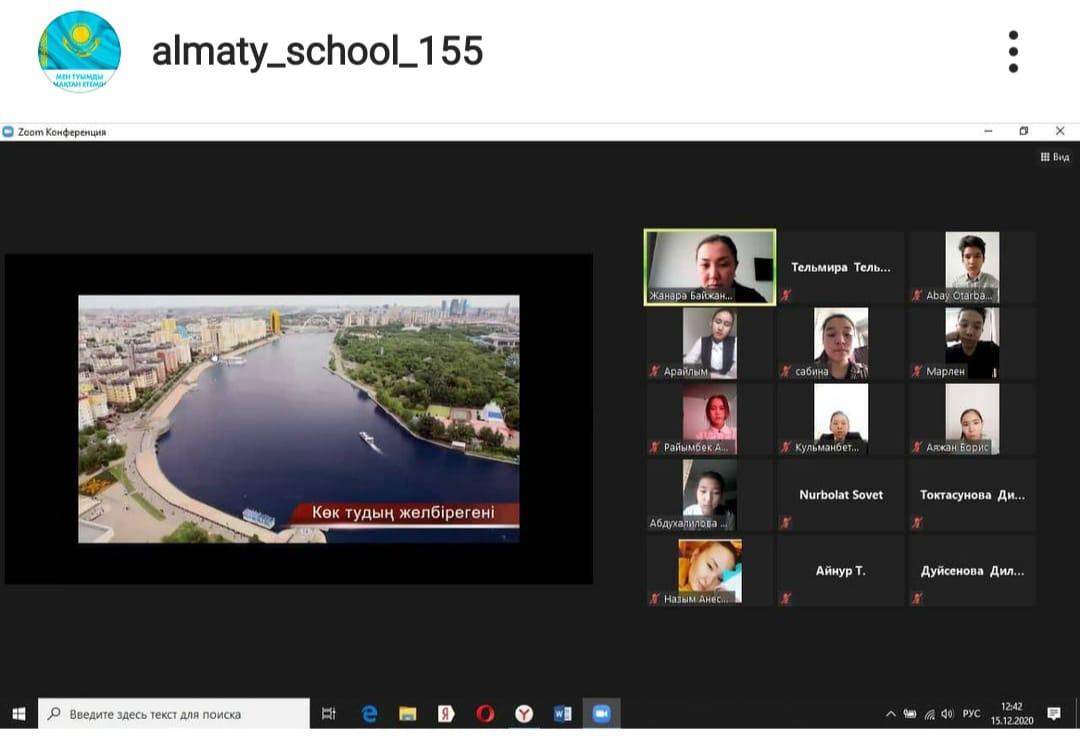
Task: Click the muted mic icon on Марлен's tile
Action: (917, 371)
